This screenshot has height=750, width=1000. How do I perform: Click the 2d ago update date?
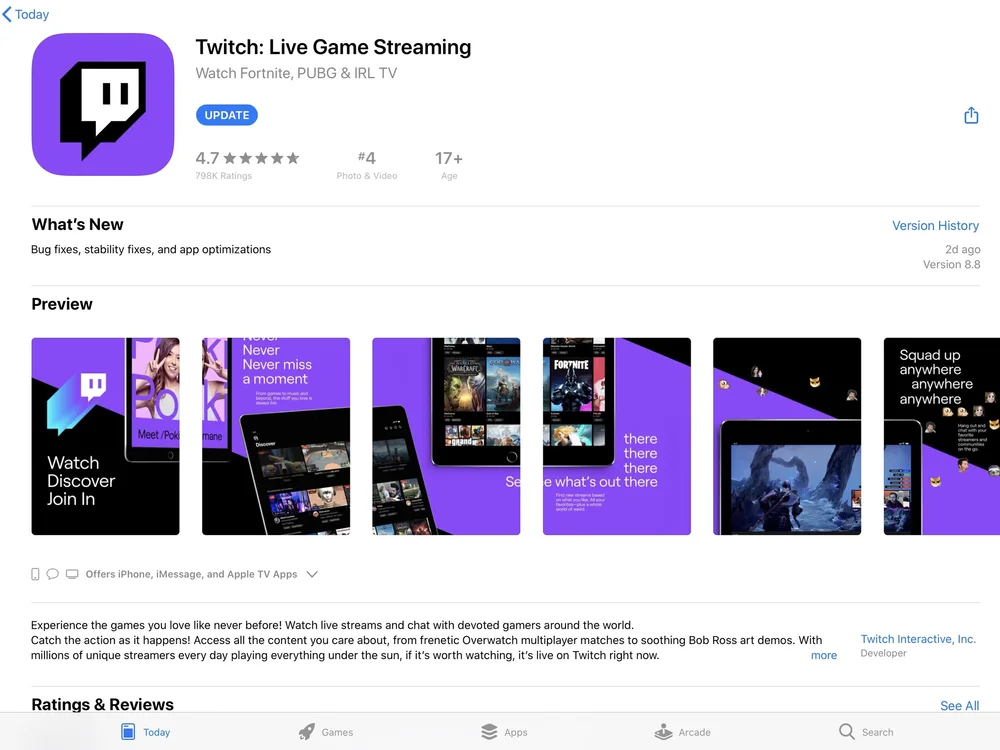click(x=962, y=249)
